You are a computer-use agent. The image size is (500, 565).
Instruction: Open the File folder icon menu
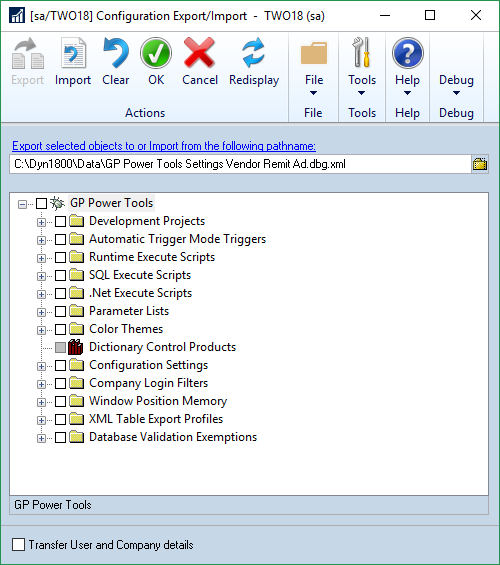(314, 53)
